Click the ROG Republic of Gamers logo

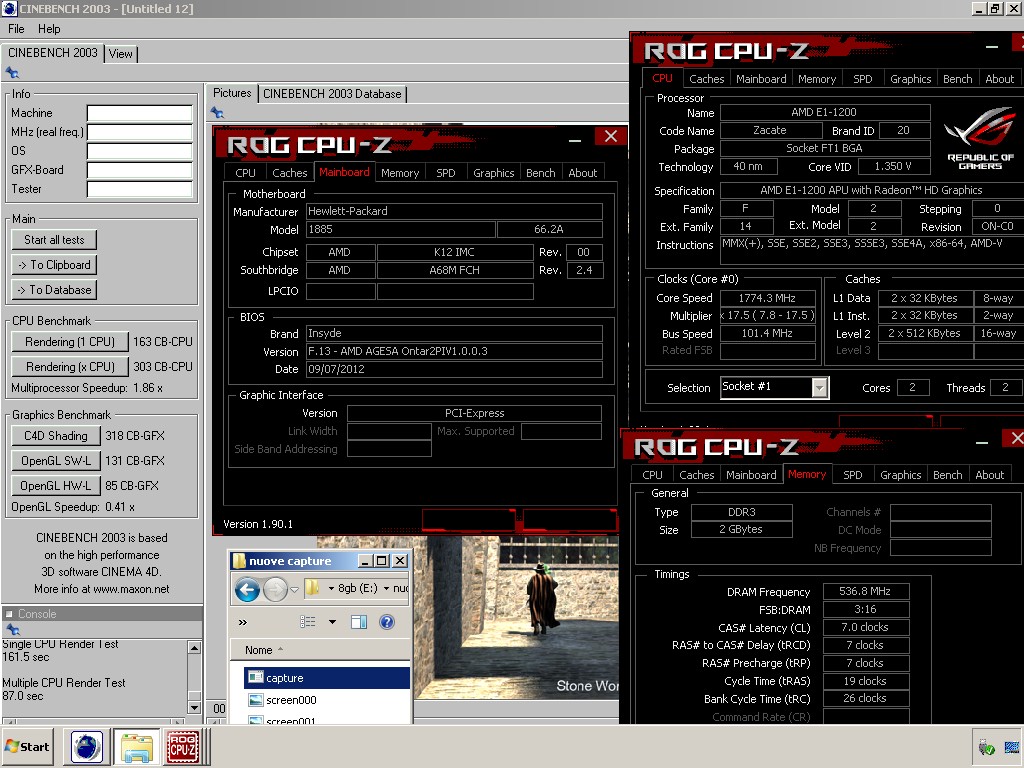[x=980, y=138]
